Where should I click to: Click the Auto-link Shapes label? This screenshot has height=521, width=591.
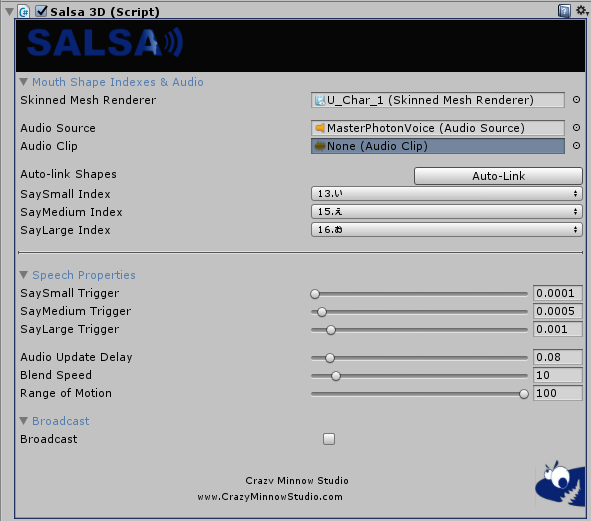tap(69, 174)
